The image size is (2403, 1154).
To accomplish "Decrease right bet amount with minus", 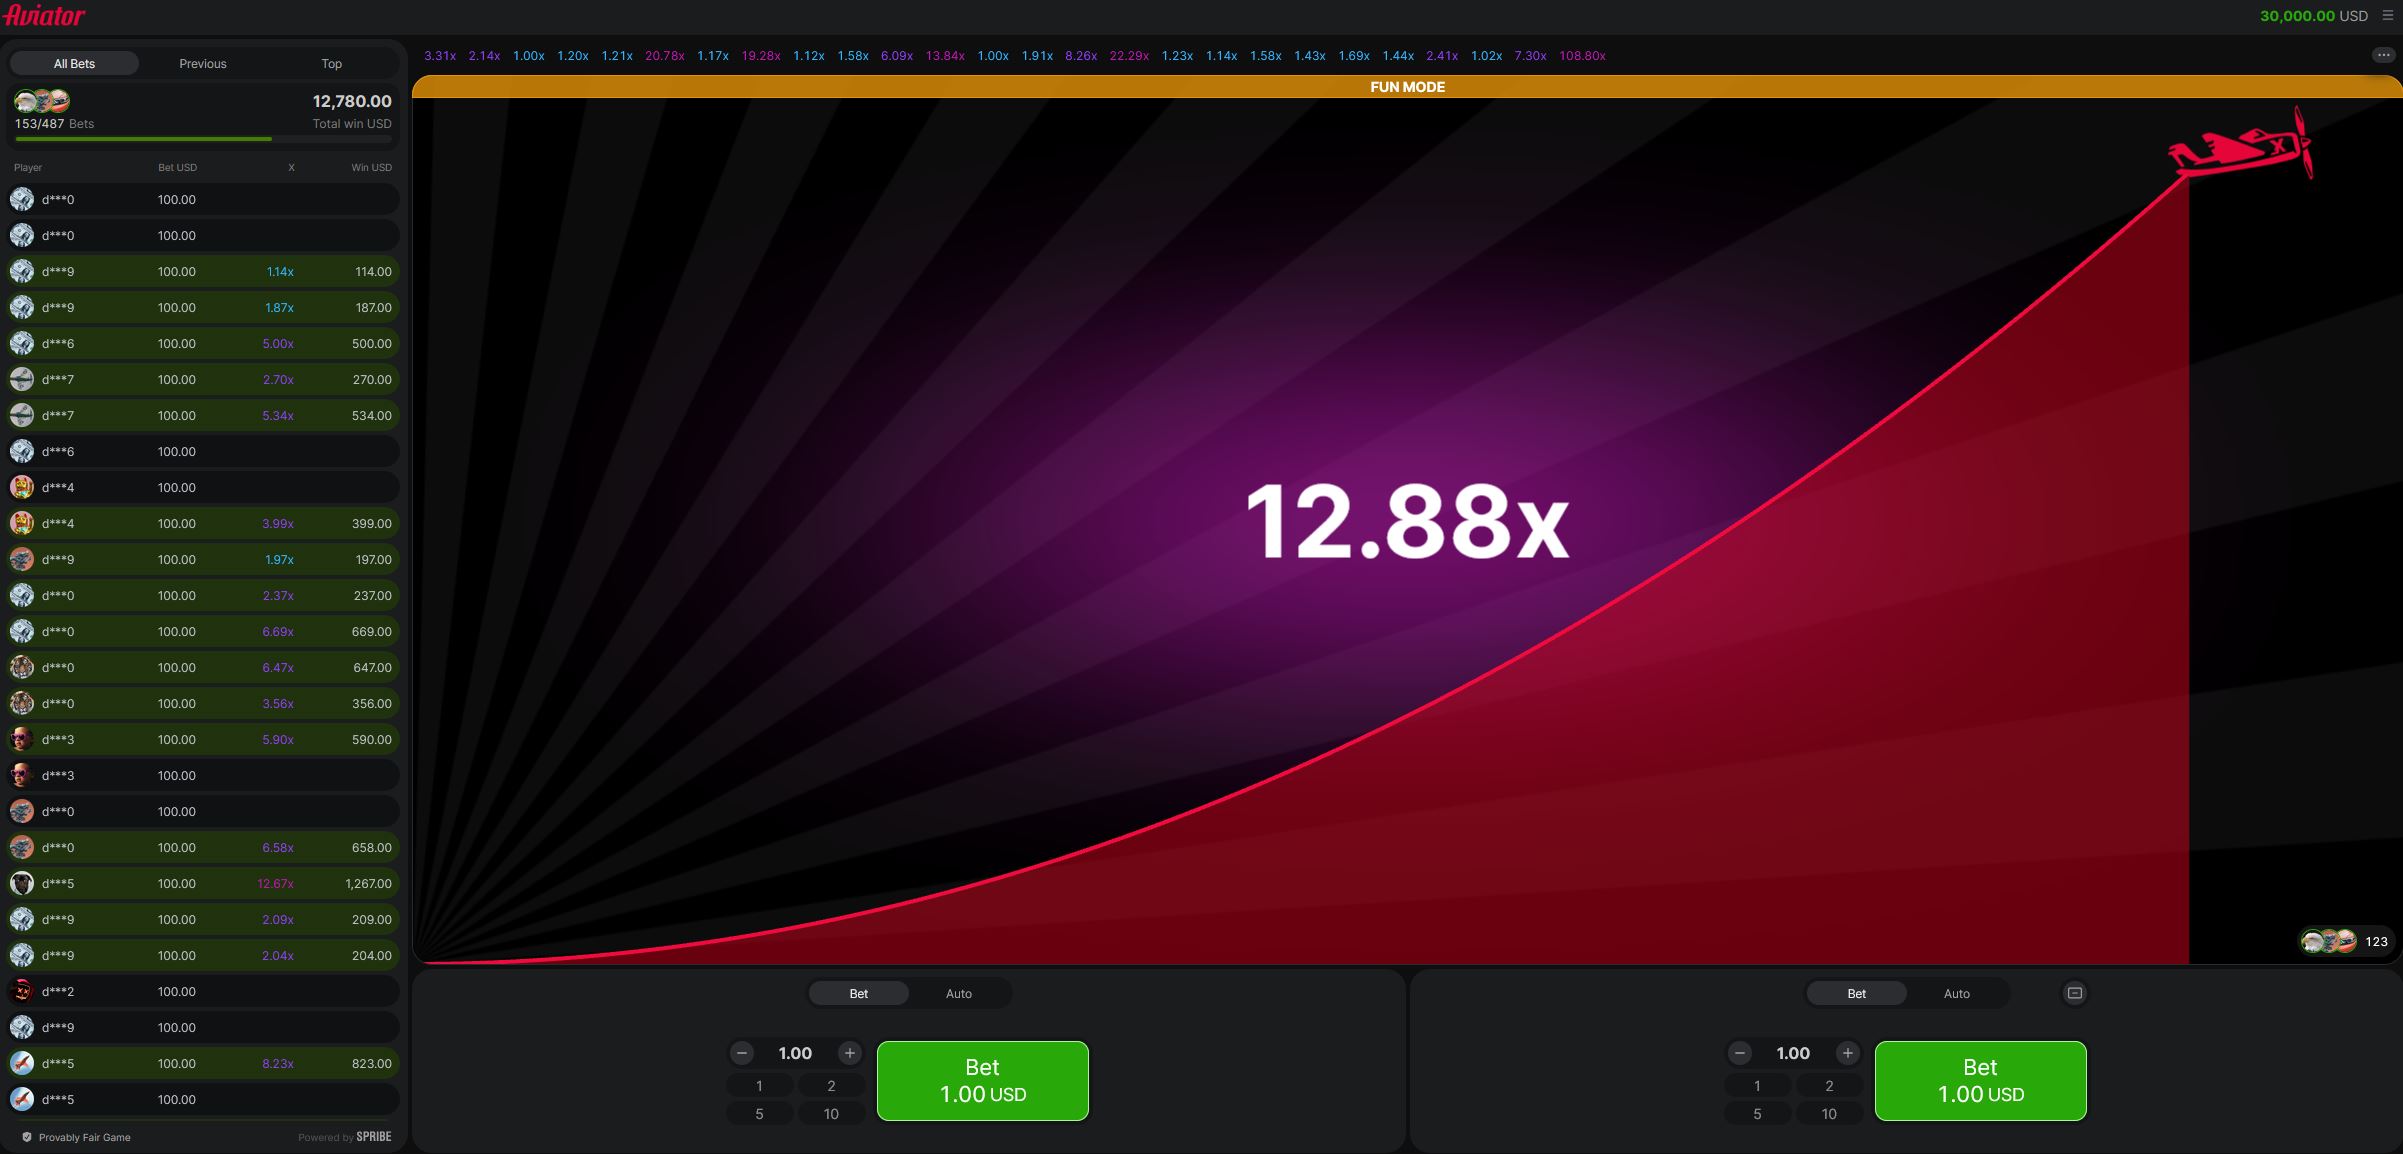I will [x=1740, y=1053].
